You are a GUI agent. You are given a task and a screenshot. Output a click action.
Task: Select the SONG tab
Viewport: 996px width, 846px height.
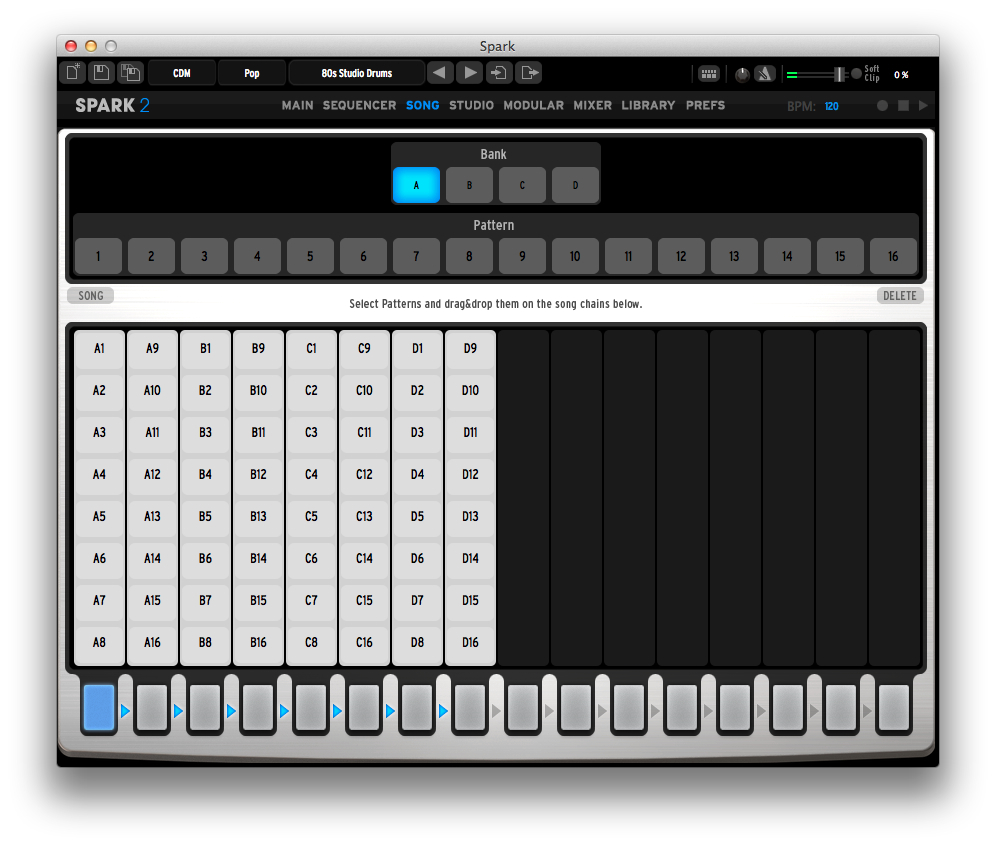[422, 105]
